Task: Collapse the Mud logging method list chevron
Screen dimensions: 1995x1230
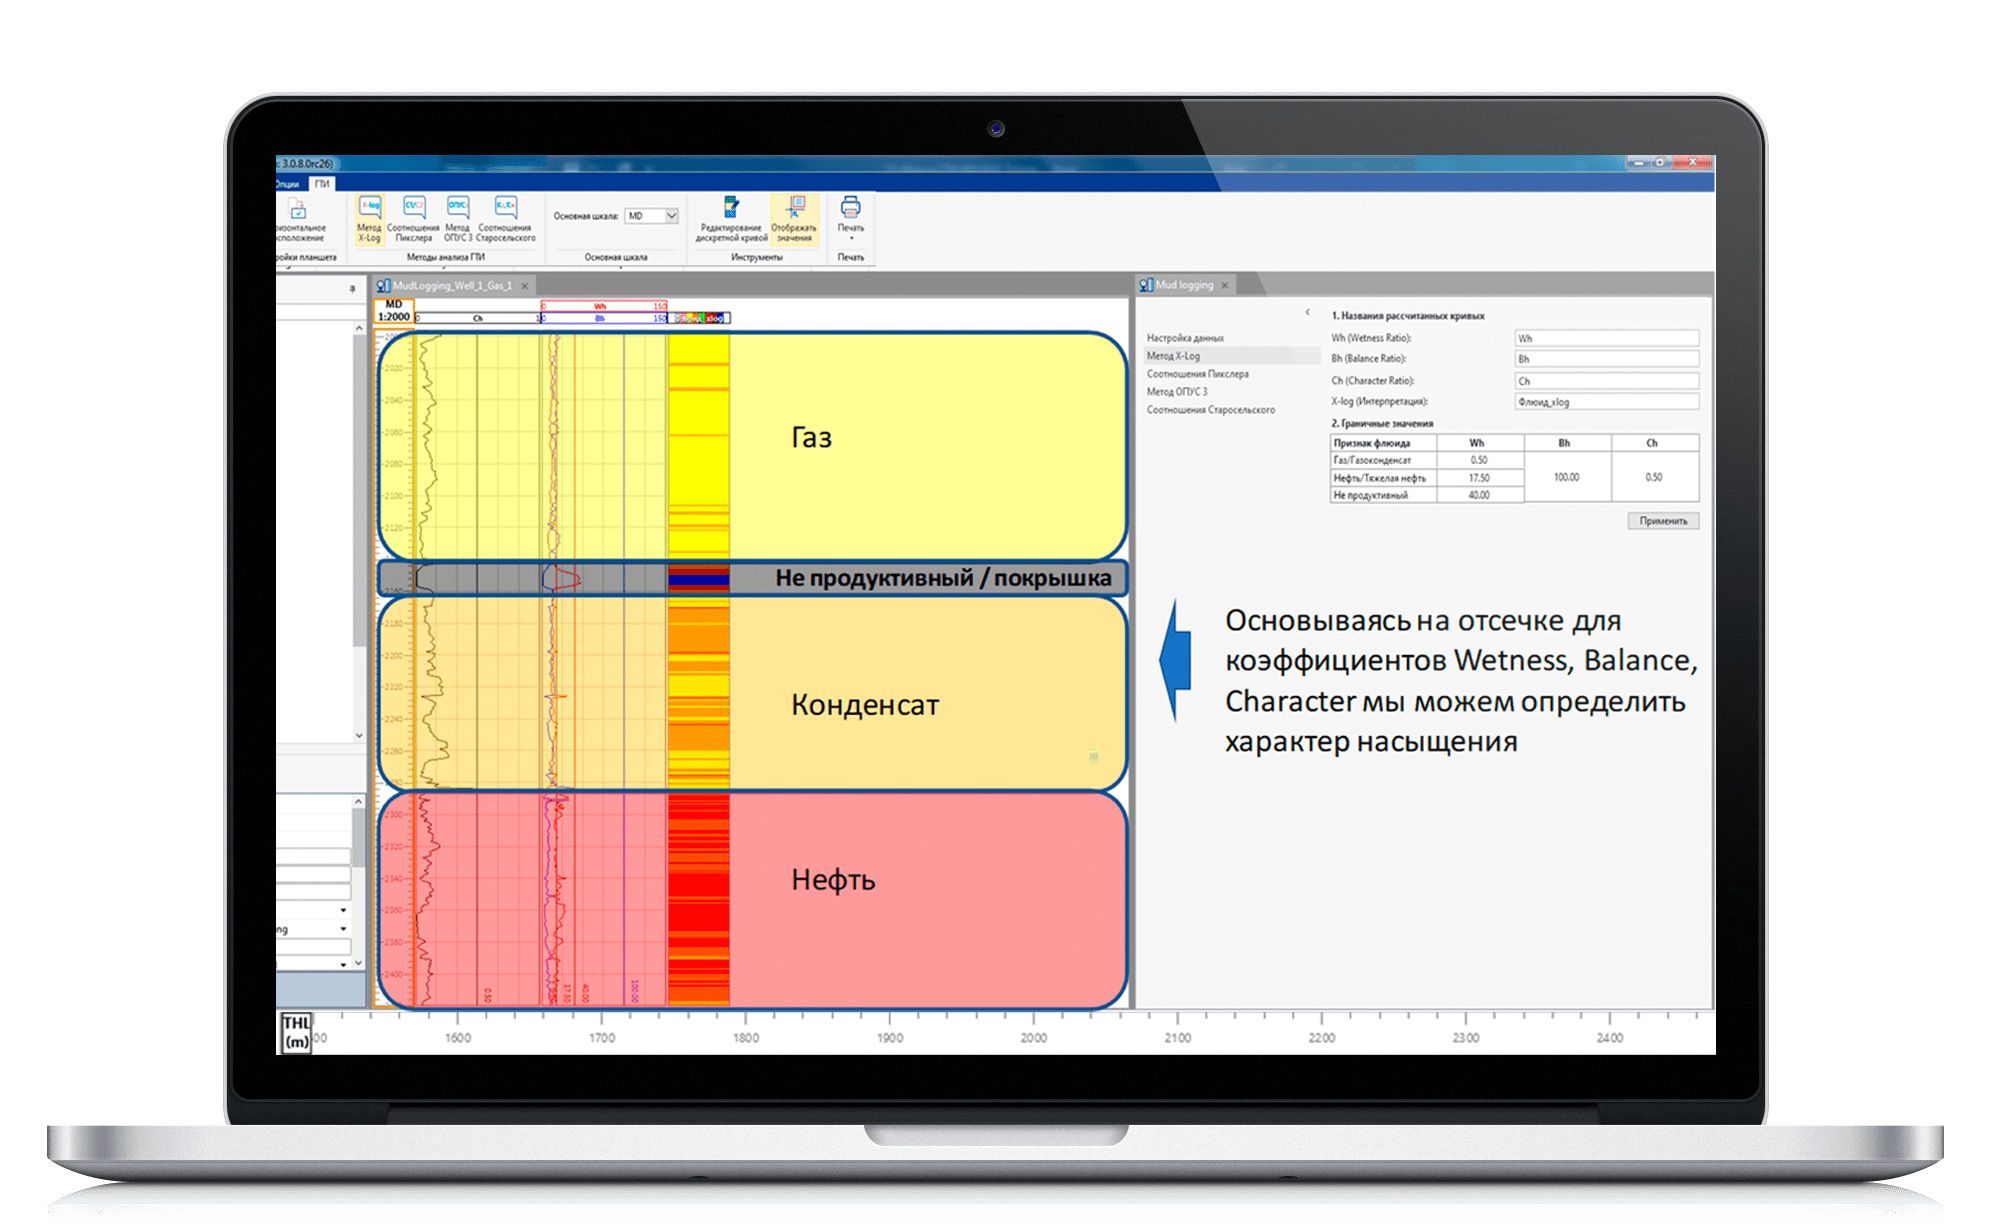Action: pyautogui.click(x=1307, y=313)
